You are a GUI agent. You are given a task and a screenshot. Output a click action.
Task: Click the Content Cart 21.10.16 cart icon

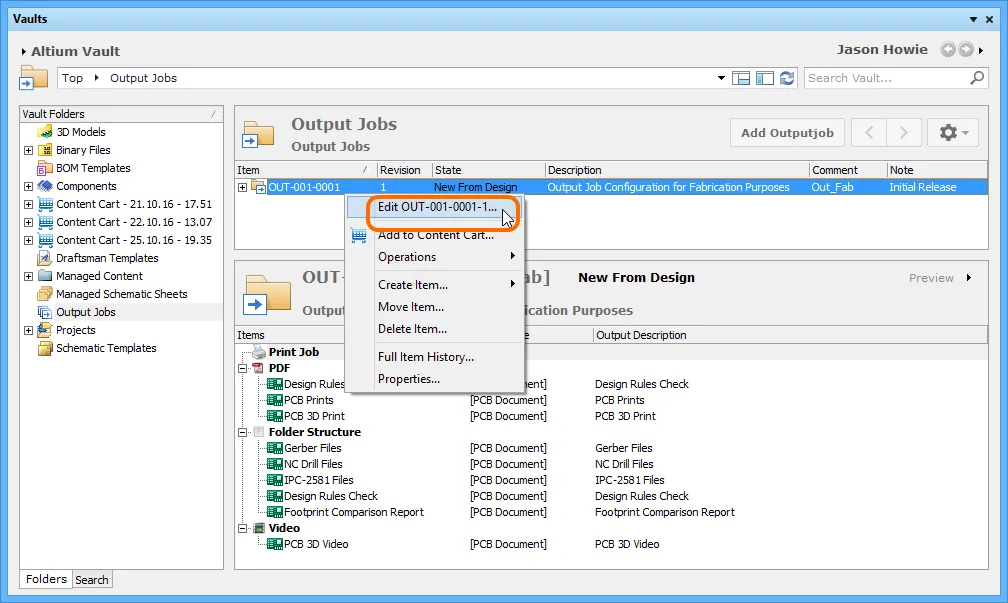[45, 204]
